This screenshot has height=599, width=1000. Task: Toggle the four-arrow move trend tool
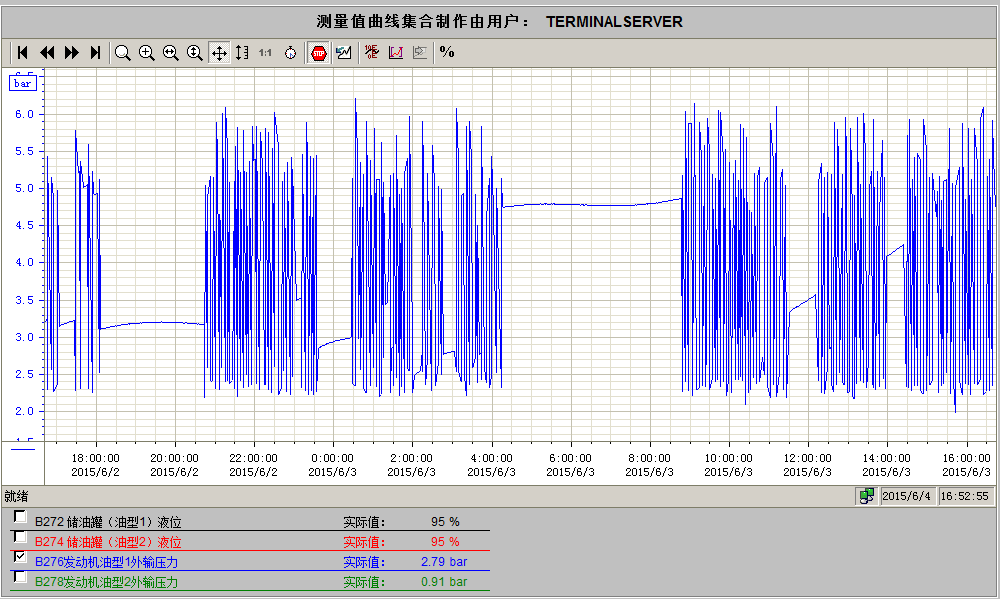coord(219,52)
